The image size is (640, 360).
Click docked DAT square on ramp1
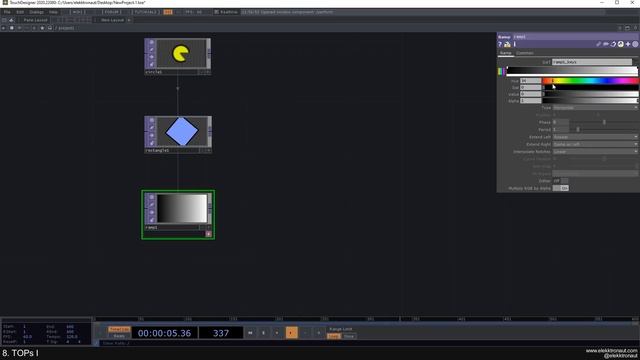(x=209, y=234)
